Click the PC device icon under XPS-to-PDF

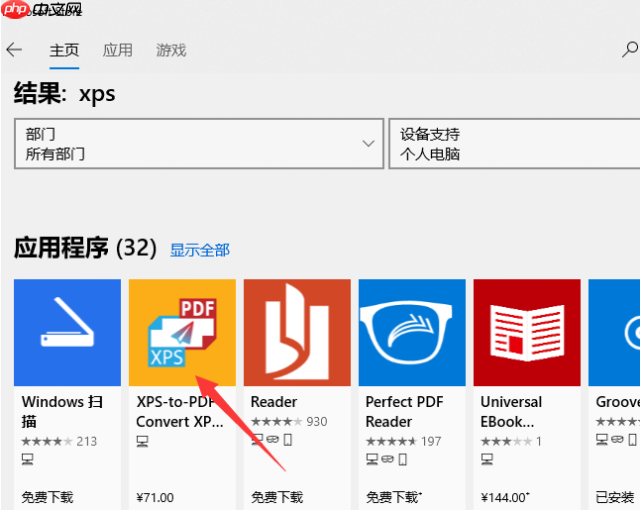[x=142, y=441]
